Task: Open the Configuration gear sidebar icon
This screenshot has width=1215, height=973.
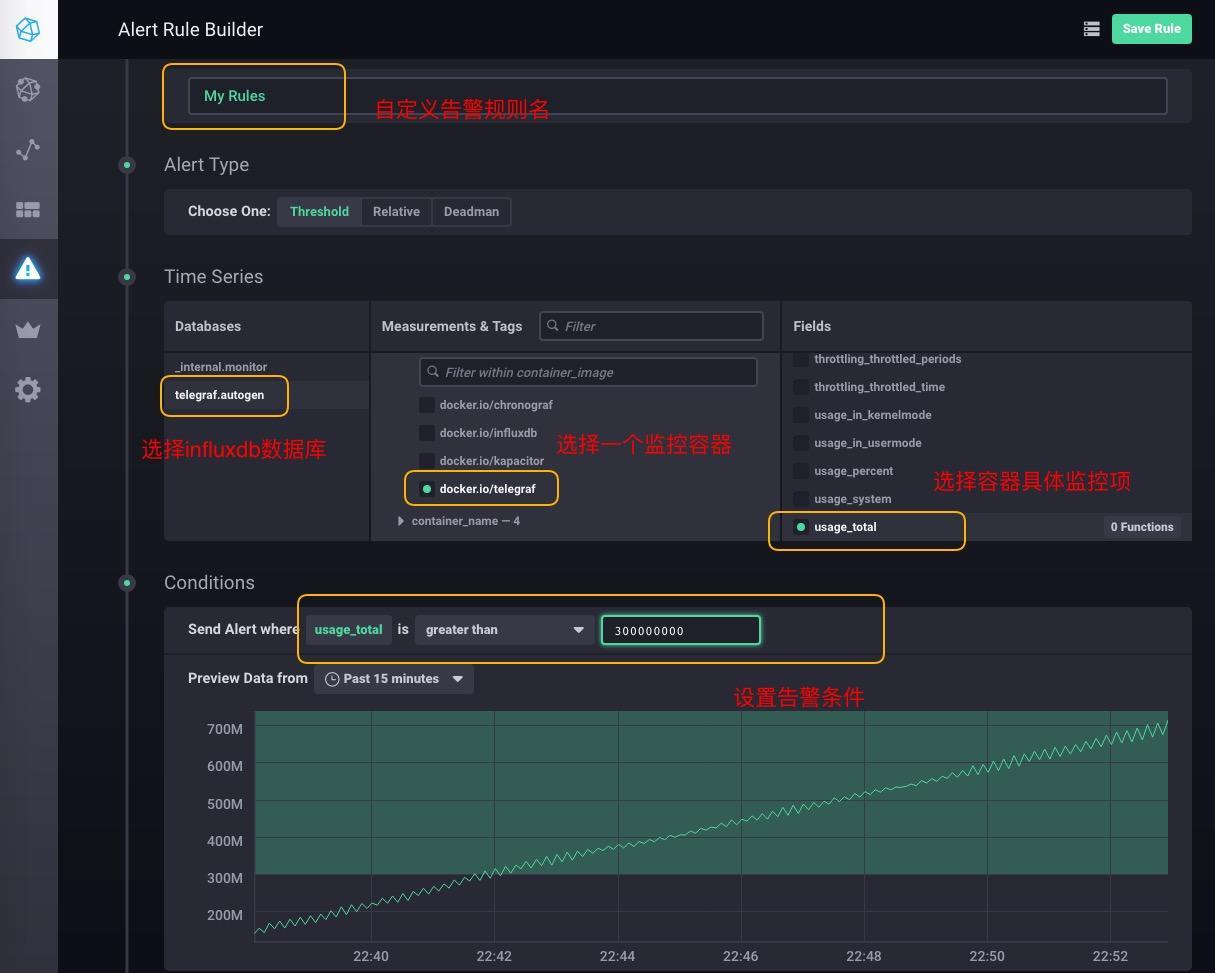Action: [x=28, y=389]
